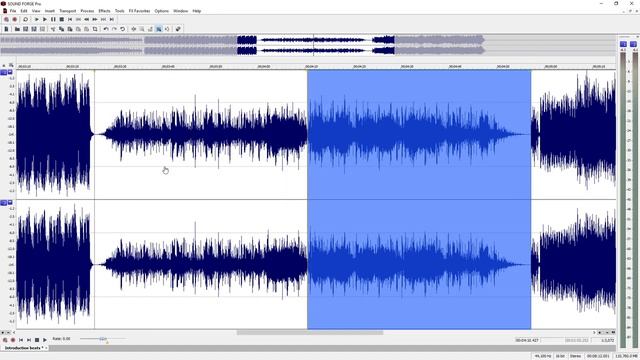The width and height of the screenshot is (640, 360).
Task: Open the Effects menu
Action: click(104, 11)
